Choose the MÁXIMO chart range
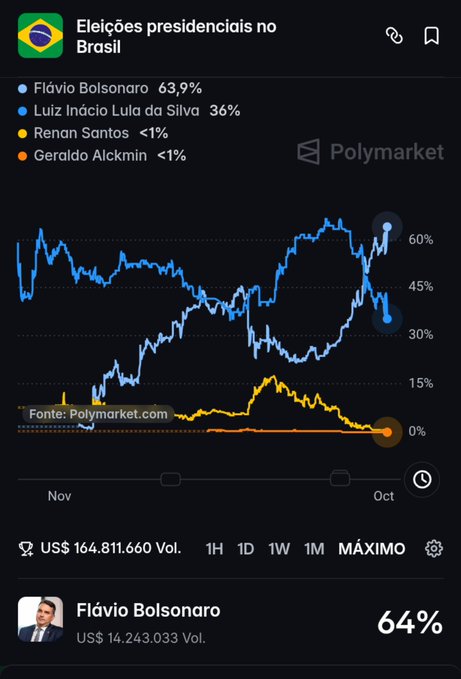Screen dimensions: 461x679 click(372, 549)
